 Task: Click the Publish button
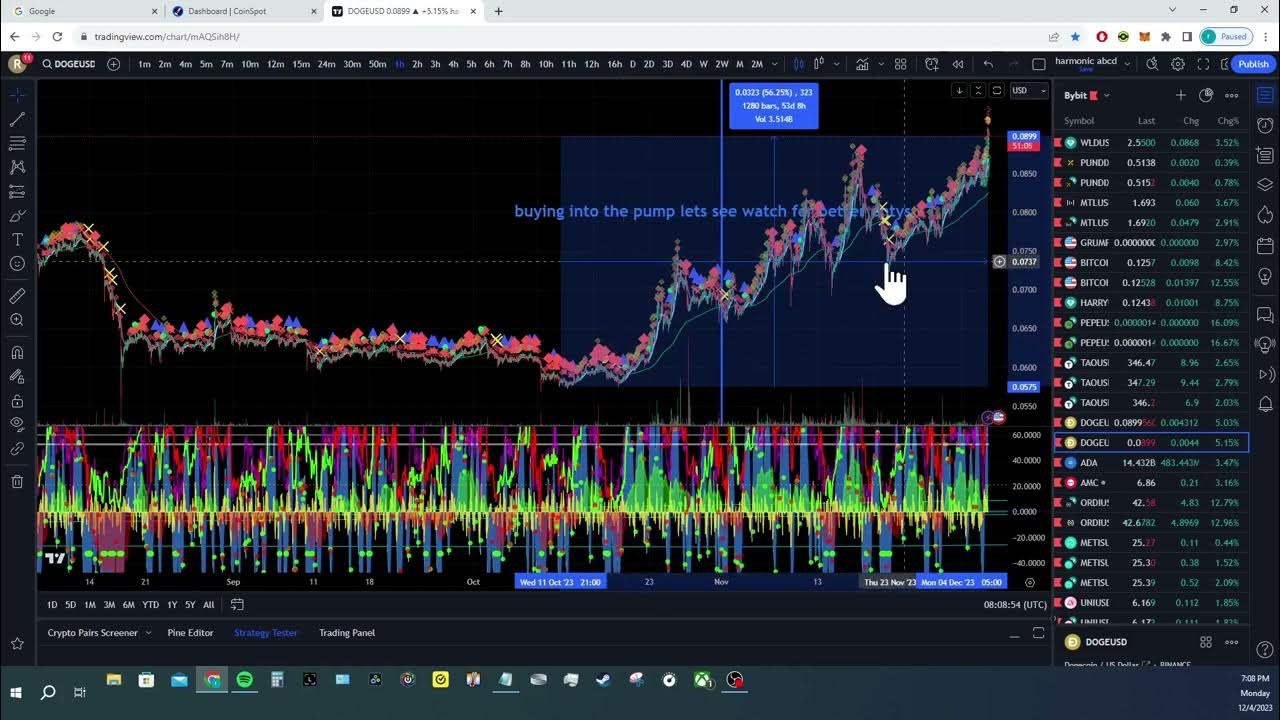(x=1253, y=64)
